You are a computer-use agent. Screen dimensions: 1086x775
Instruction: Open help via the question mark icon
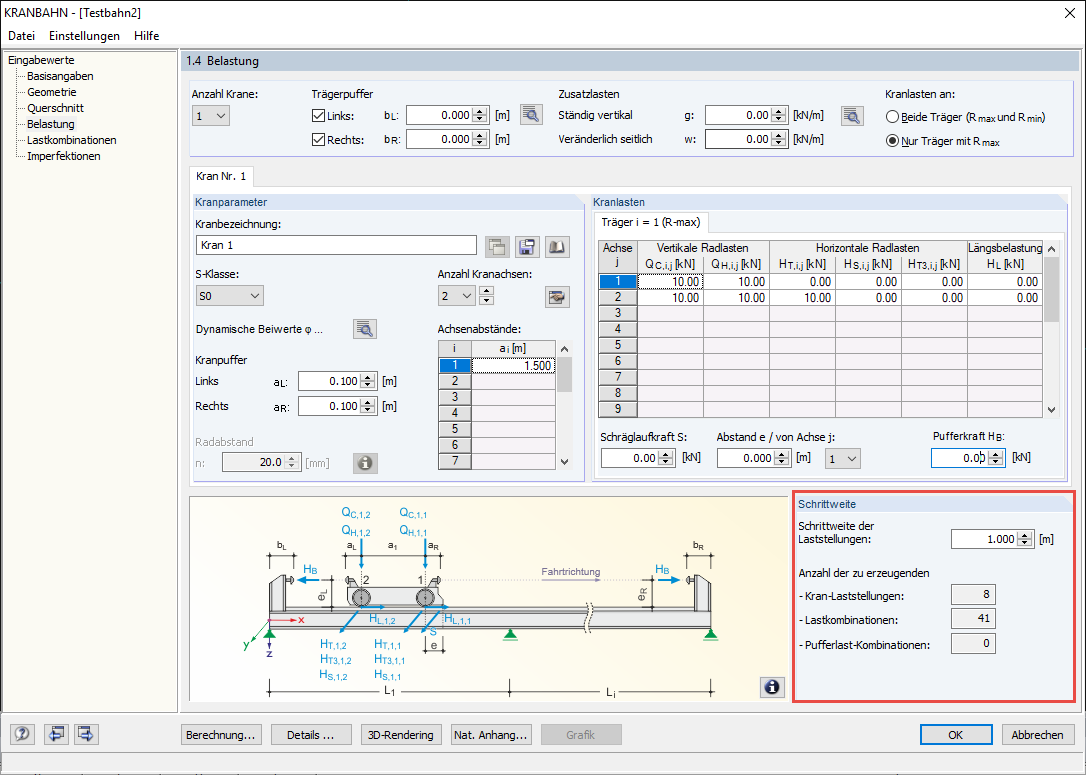(21, 733)
